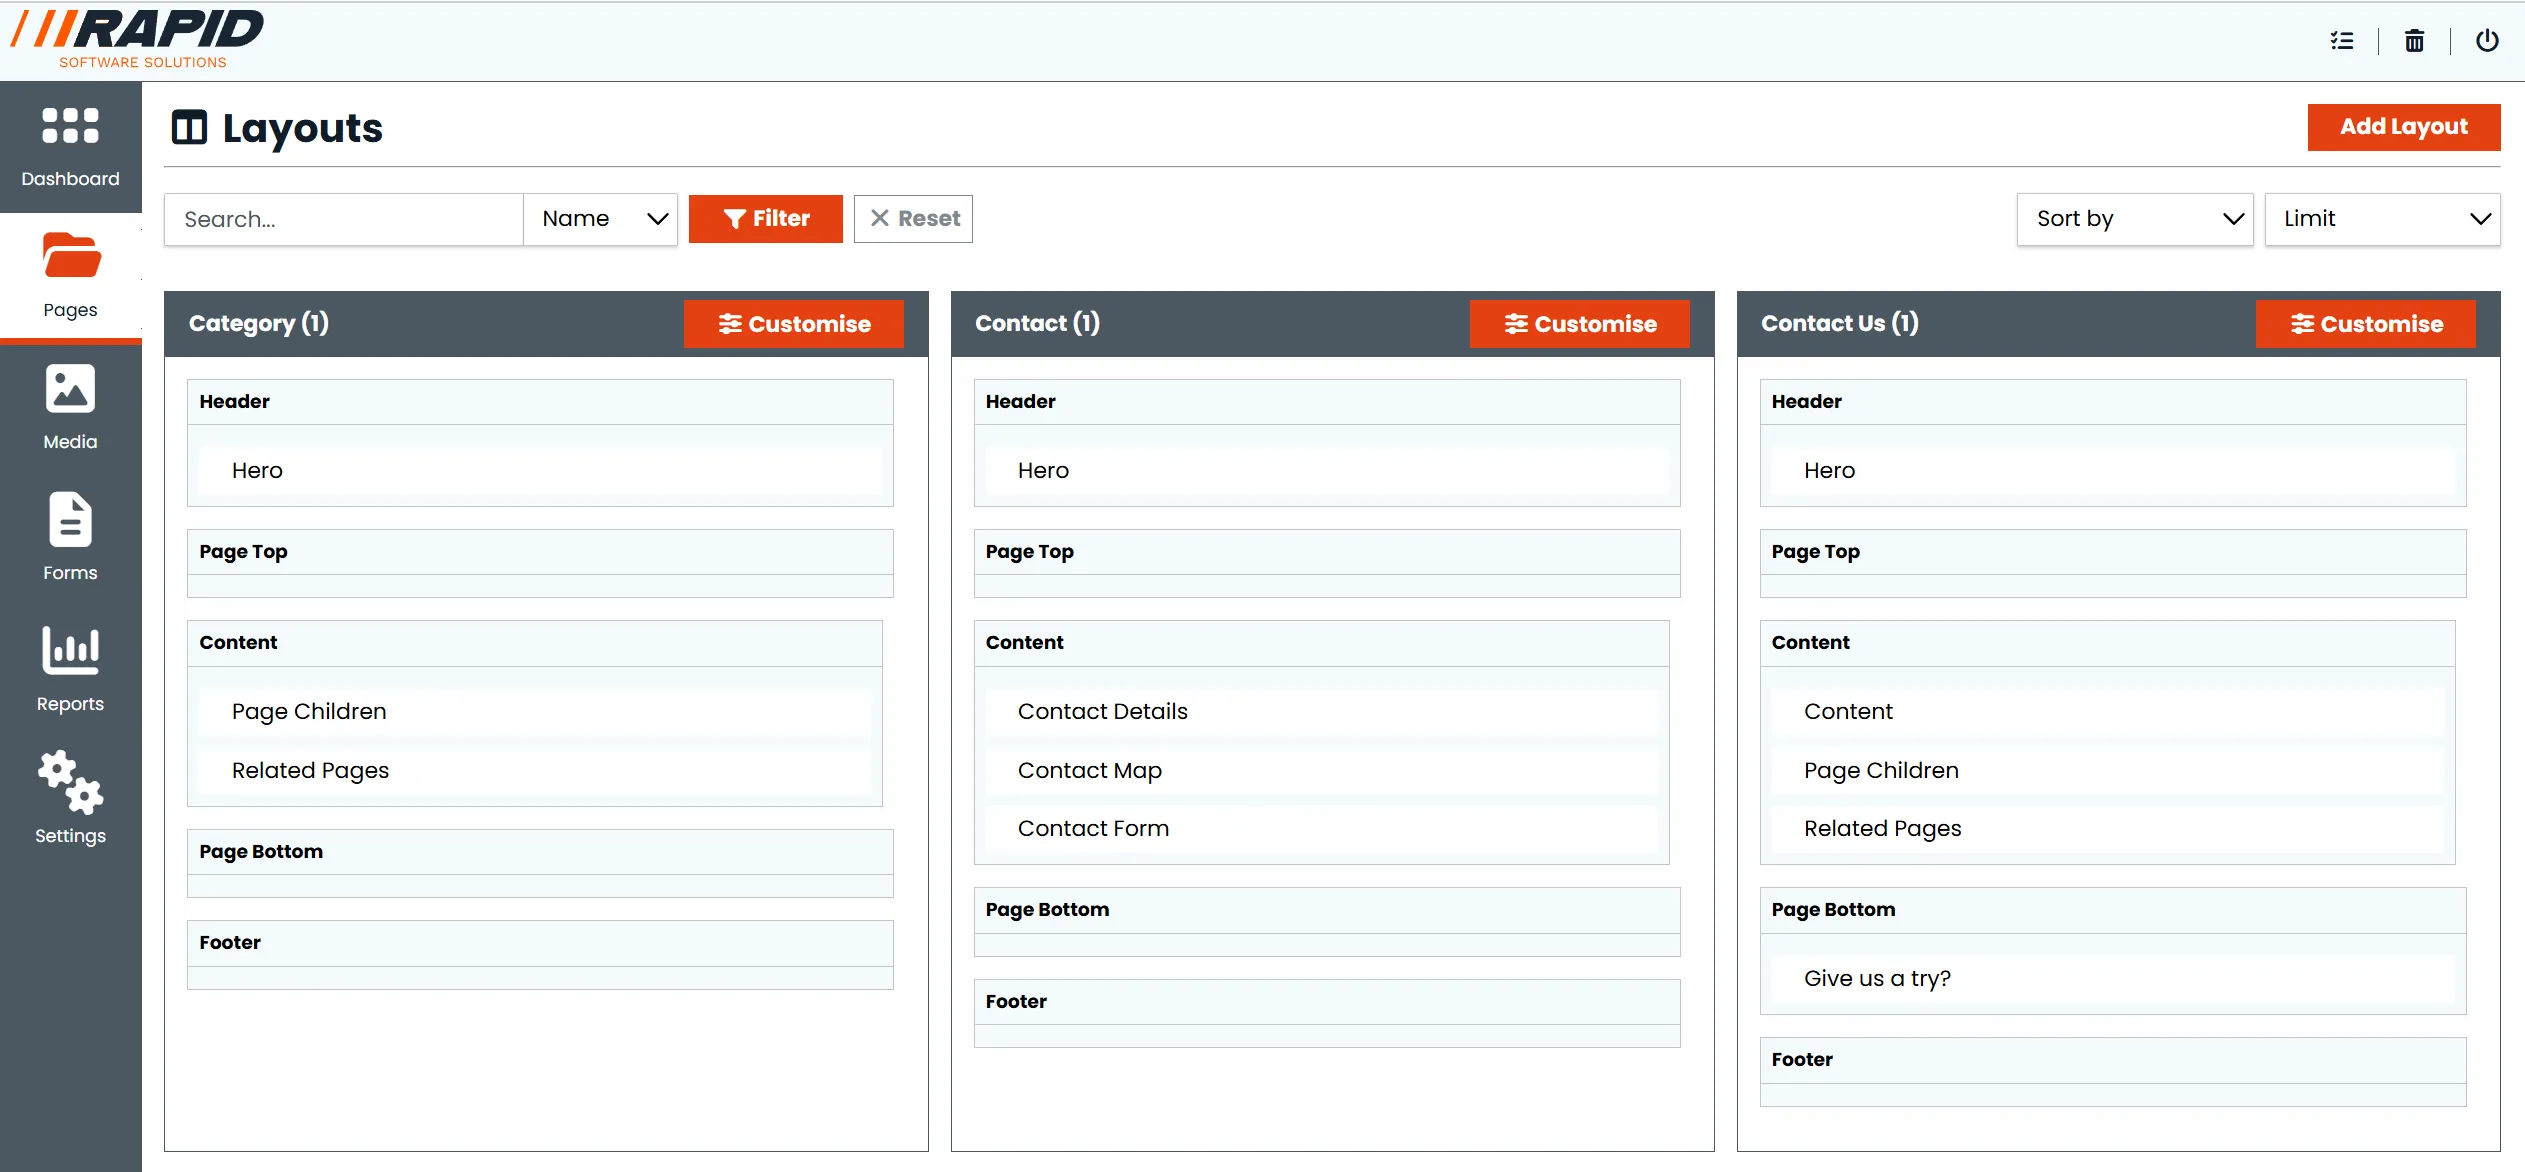The height and width of the screenshot is (1172, 2525).
Task: Select the Contact Form content block
Action: 1093,828
